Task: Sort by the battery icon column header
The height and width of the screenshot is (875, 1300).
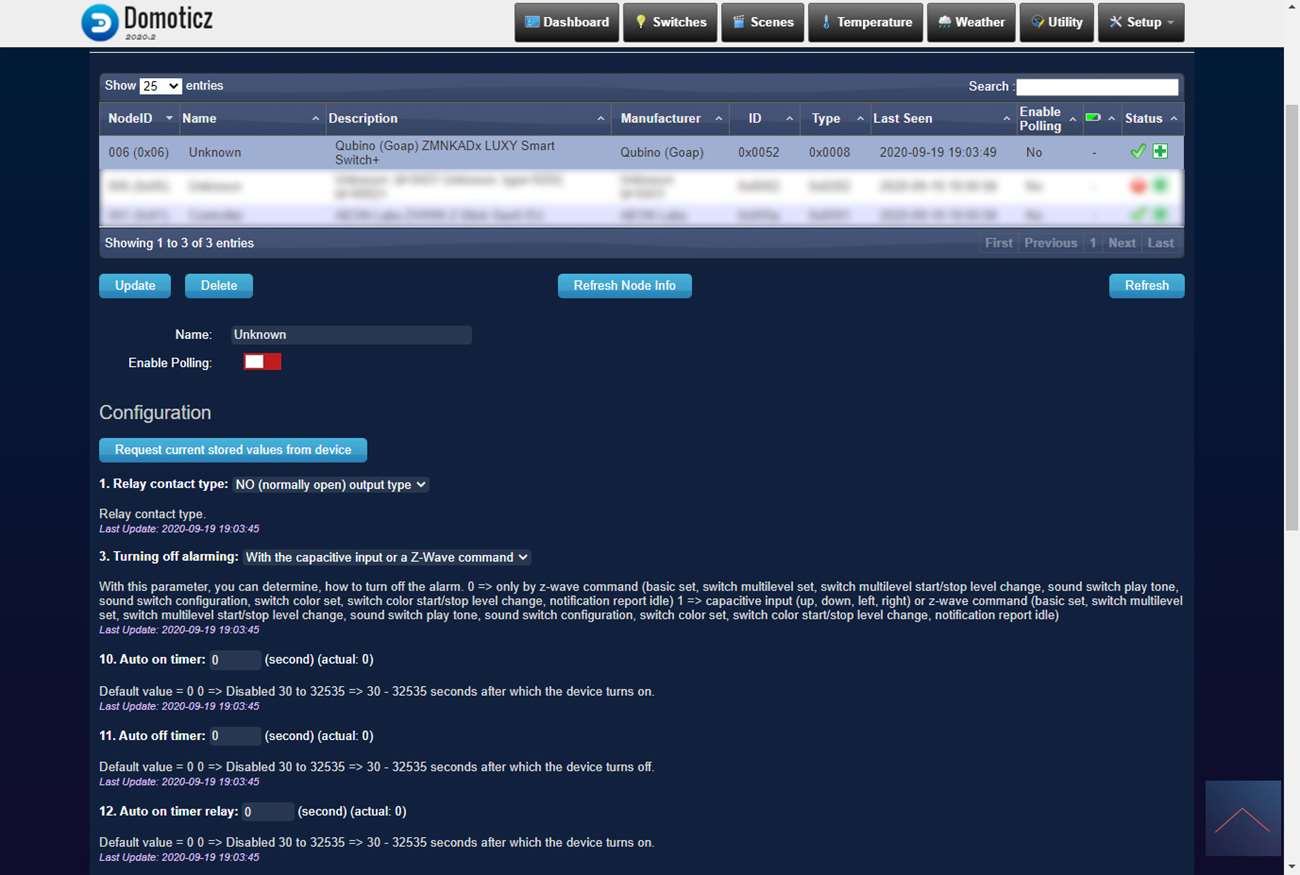Action: (x=1102, y=118)
